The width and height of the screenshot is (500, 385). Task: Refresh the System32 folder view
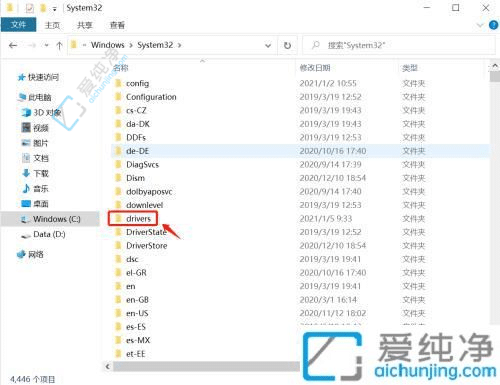287,45
